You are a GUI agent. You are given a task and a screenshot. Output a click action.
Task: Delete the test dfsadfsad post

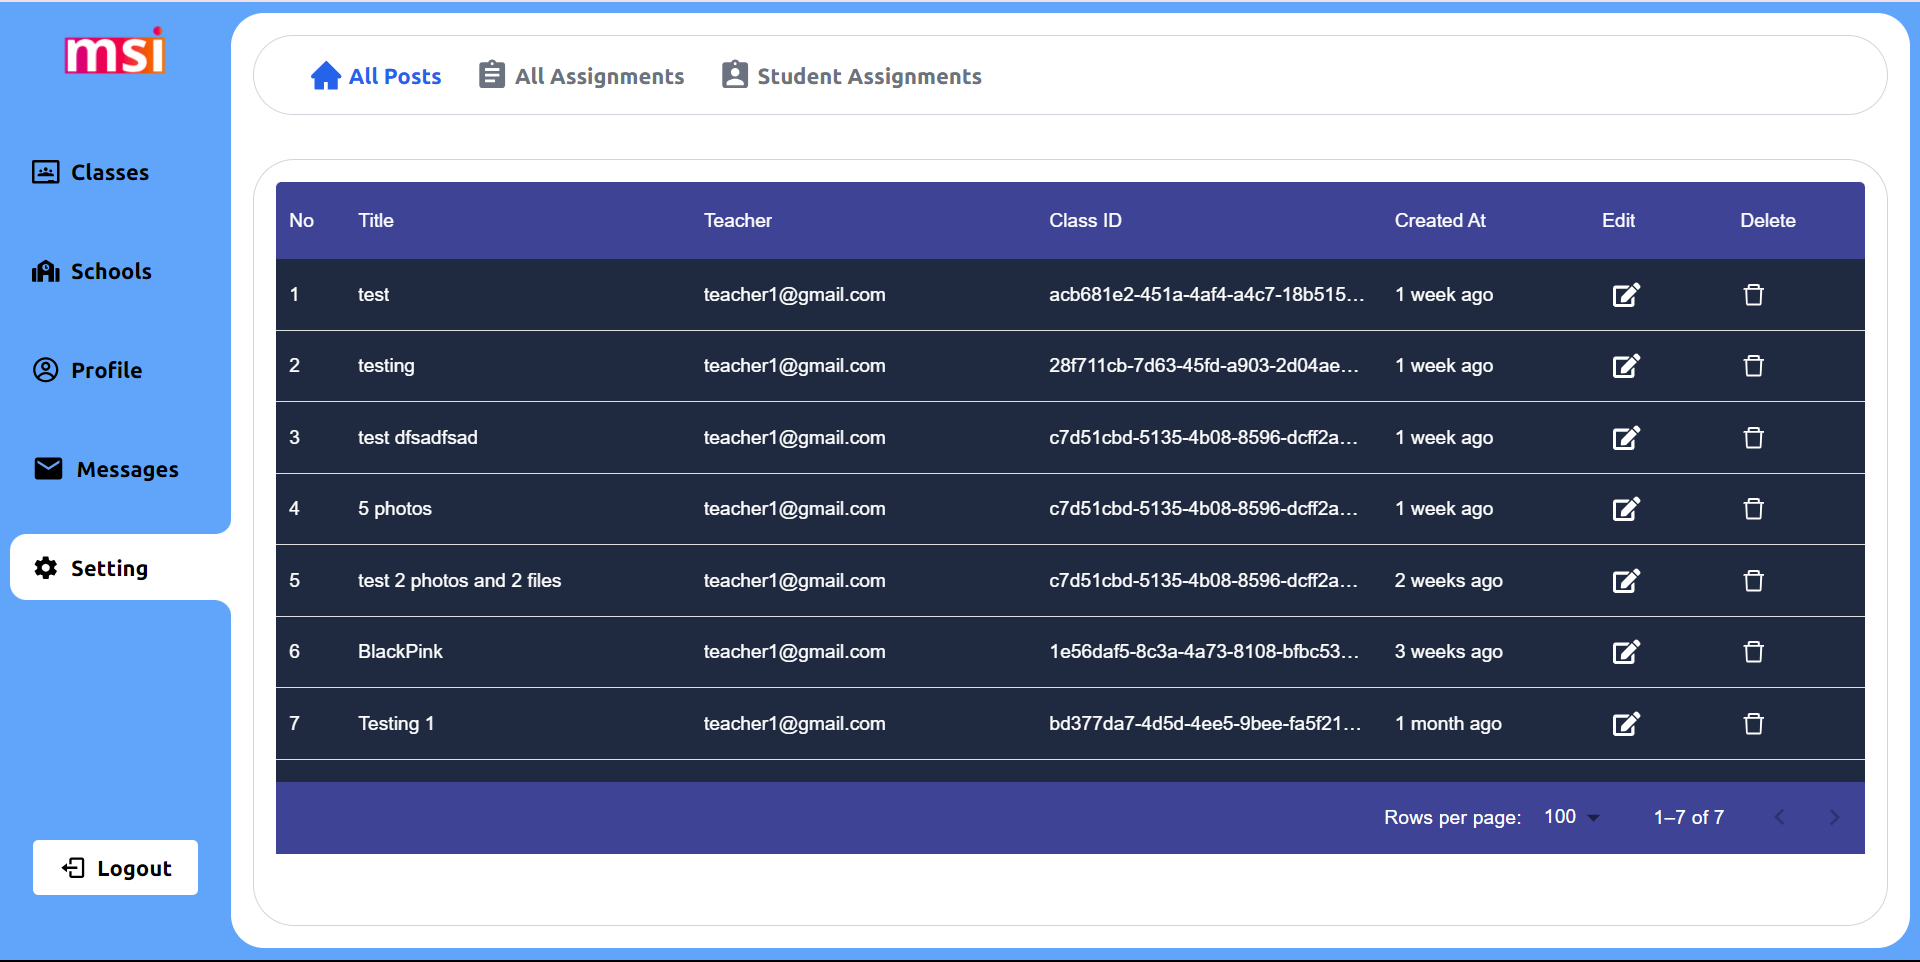click(x=1754, y=438)
